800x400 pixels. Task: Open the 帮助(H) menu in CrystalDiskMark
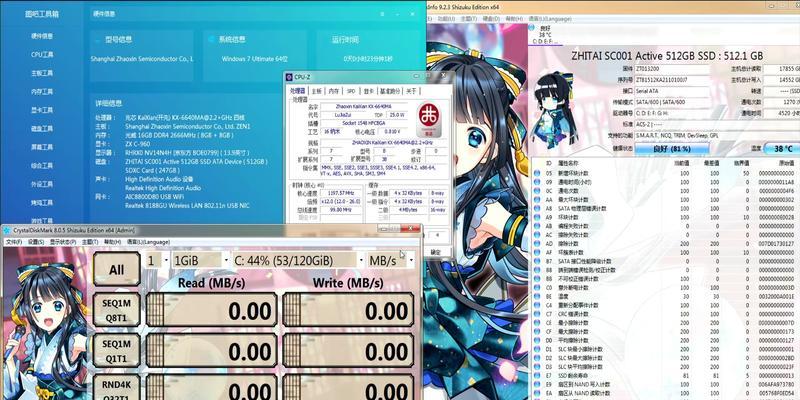point(112,242)
